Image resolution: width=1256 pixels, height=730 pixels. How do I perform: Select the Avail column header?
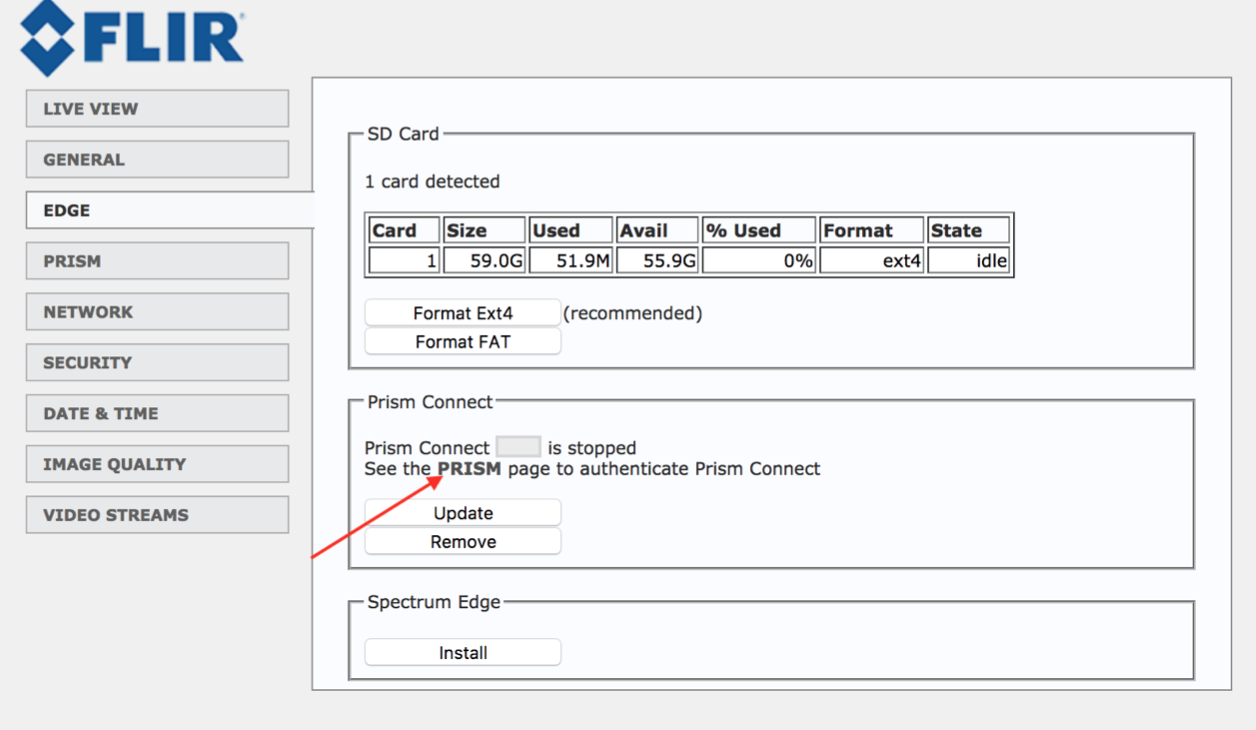coord(657,230)
